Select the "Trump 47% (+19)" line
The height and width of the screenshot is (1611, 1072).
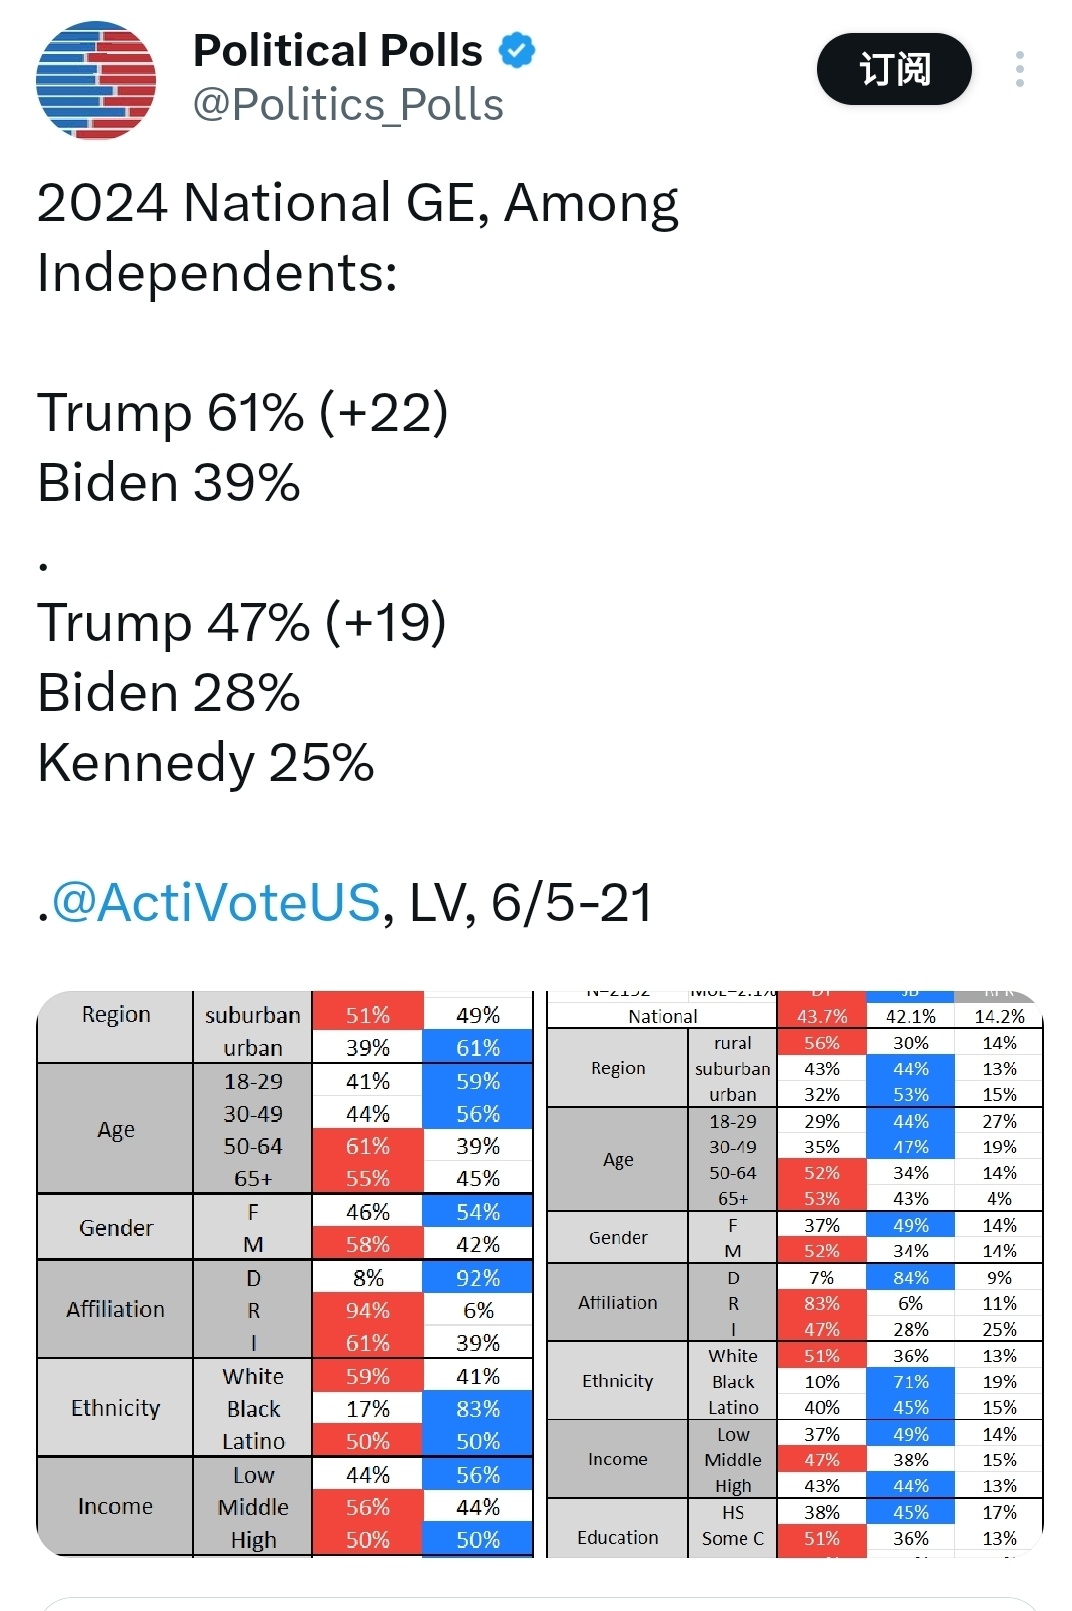click(242, 623)
